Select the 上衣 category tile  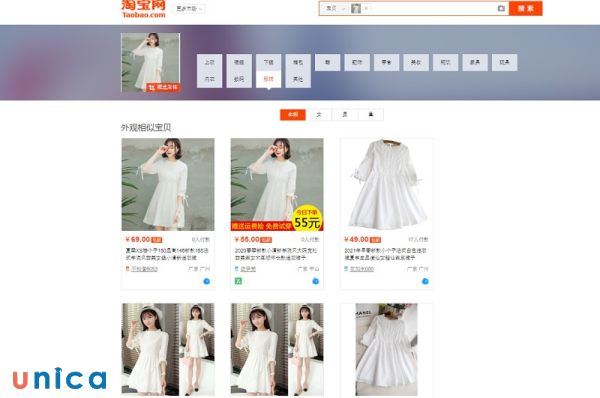click(209, 62)
